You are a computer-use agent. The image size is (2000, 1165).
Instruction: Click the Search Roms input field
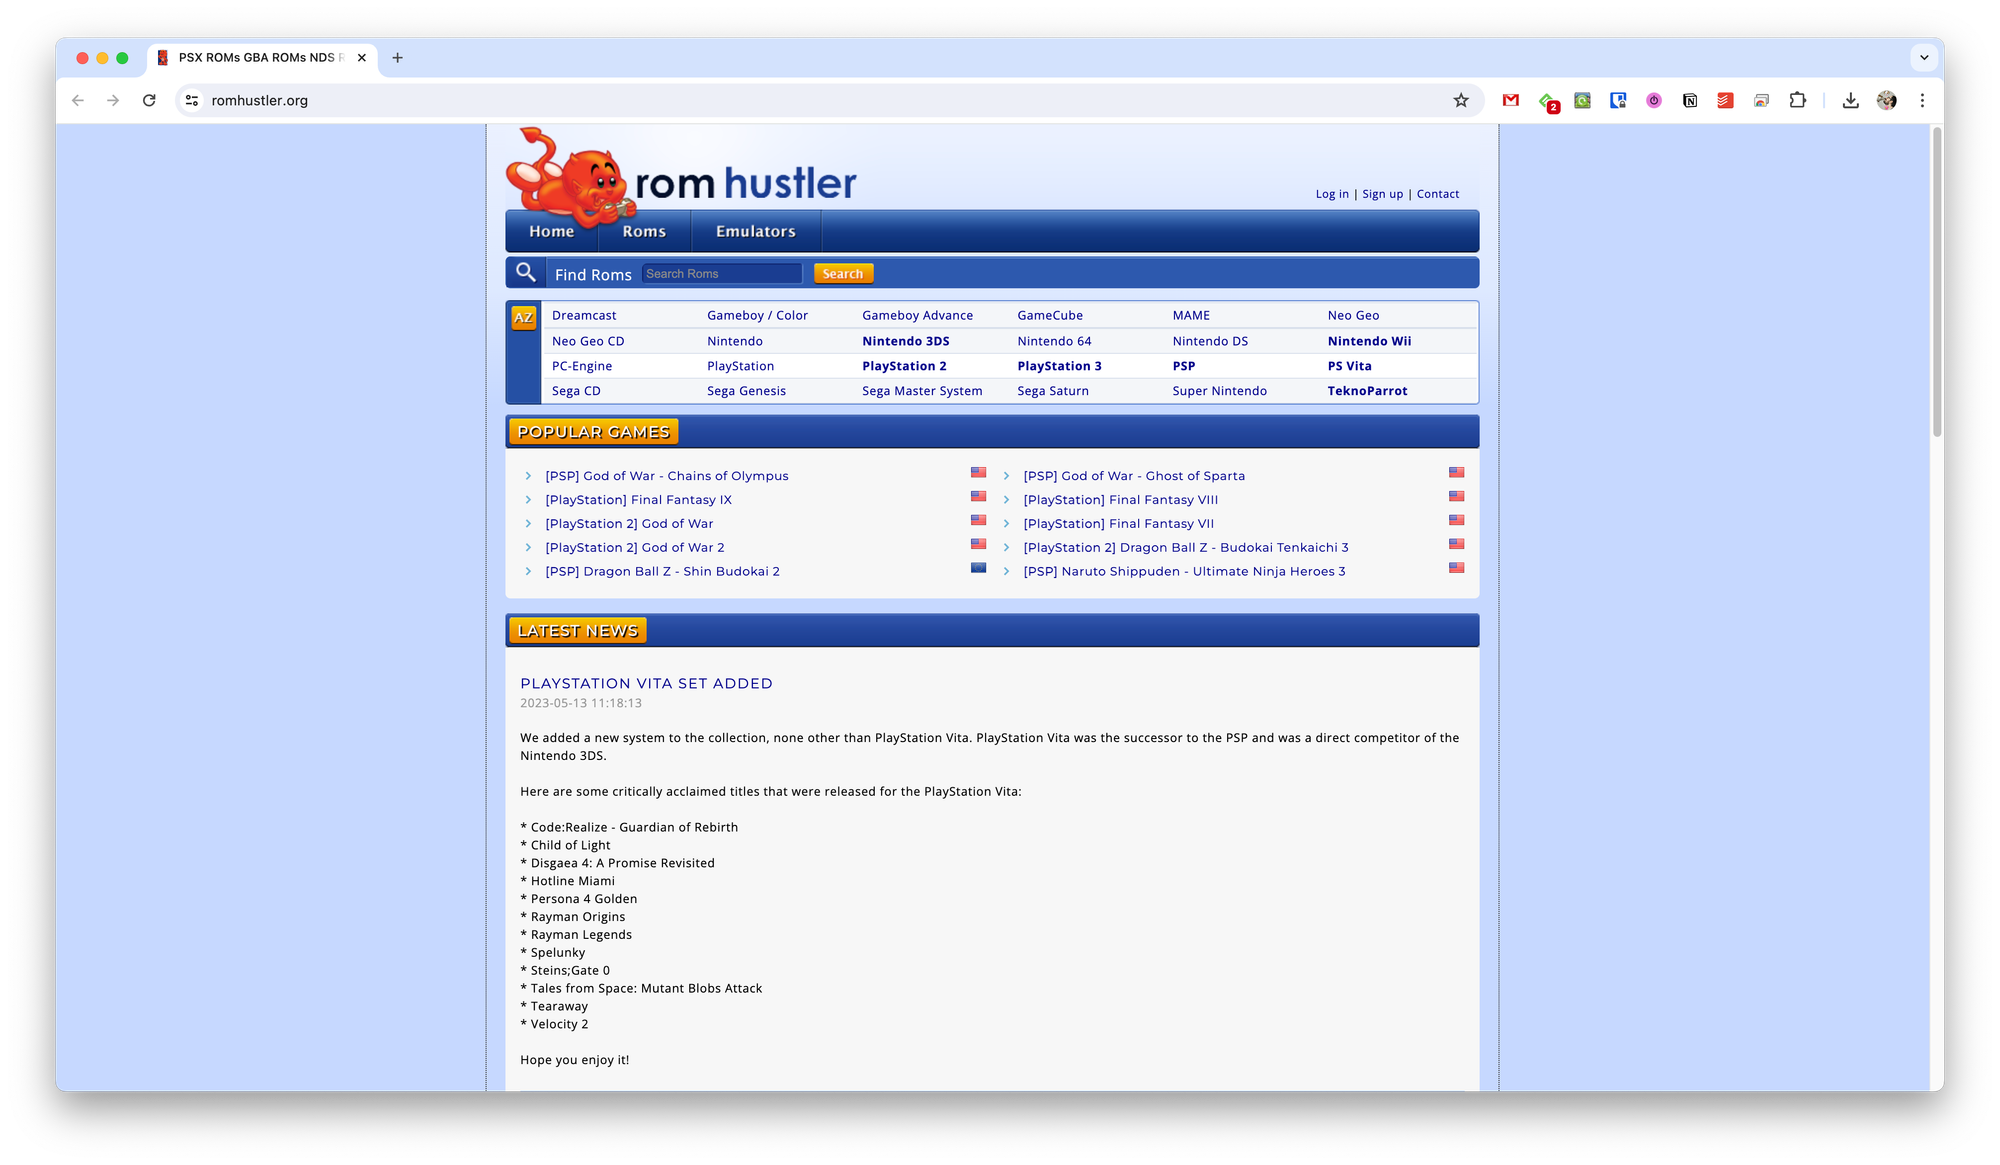point(722,273)
